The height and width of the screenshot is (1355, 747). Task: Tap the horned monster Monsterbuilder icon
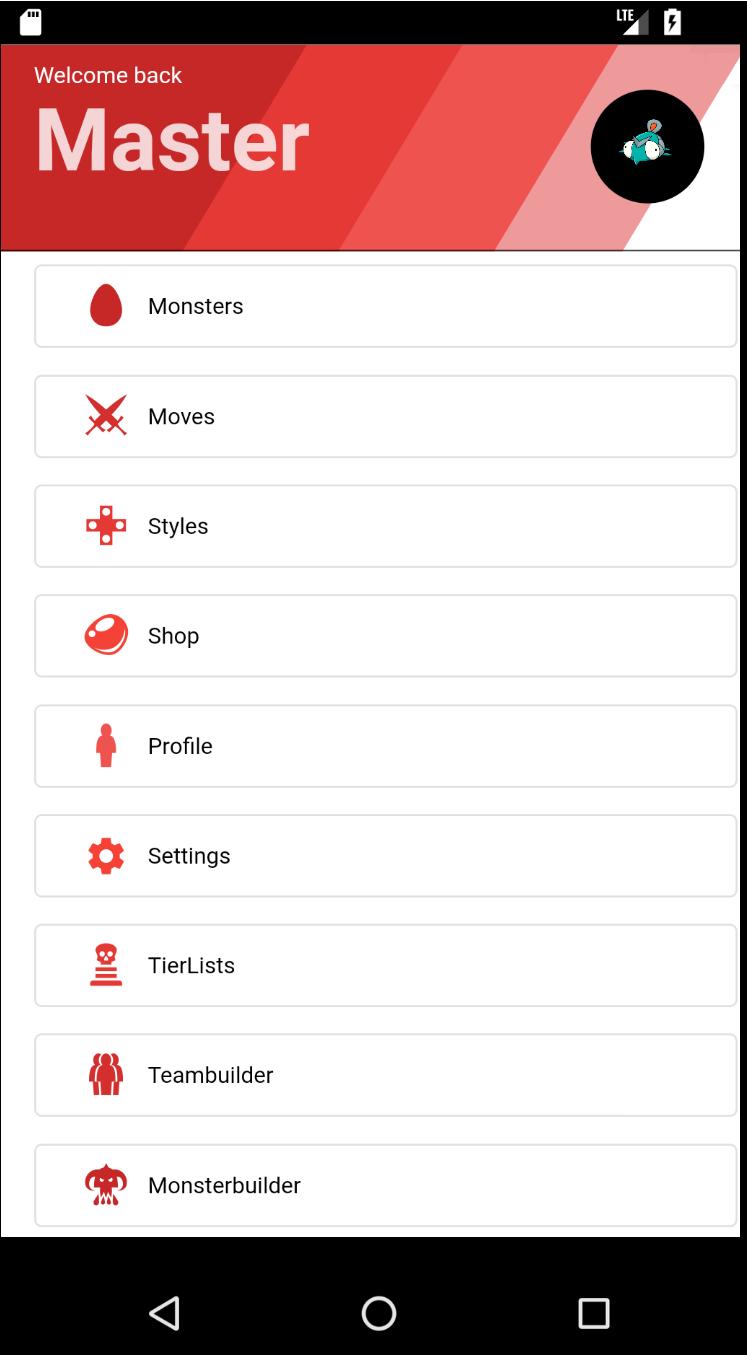click(x=106, y=1185)
